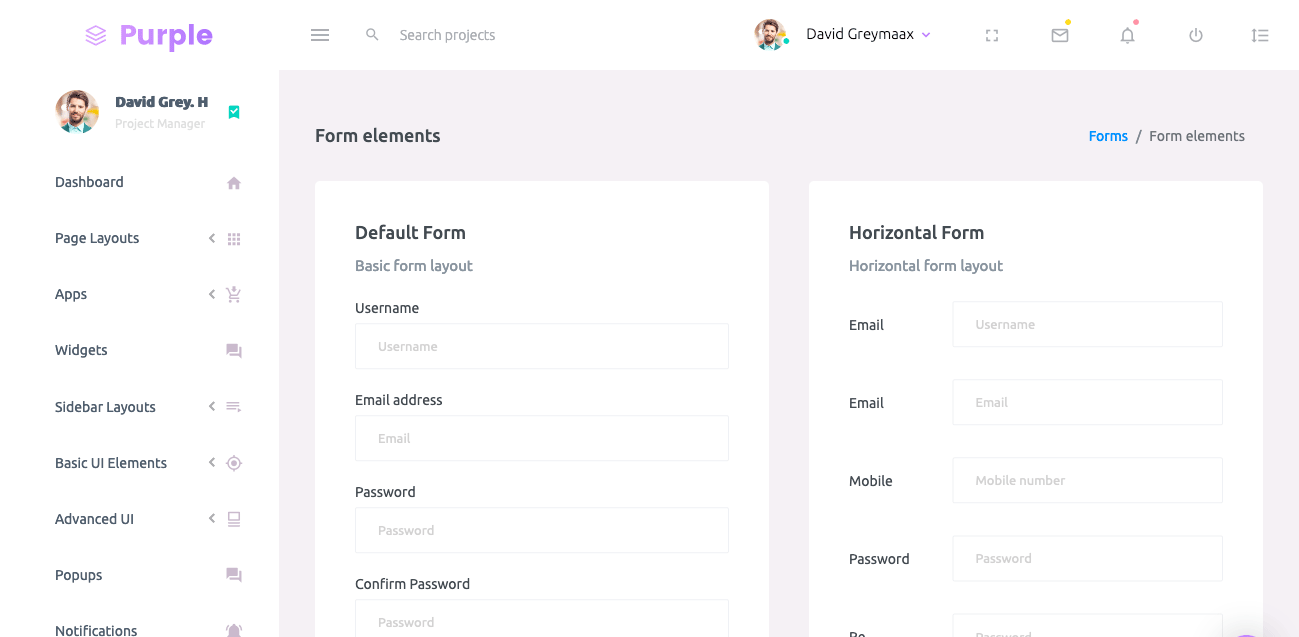
Task: Enter fullscreen mode via header icon
Action: click(x=992, y=36)
